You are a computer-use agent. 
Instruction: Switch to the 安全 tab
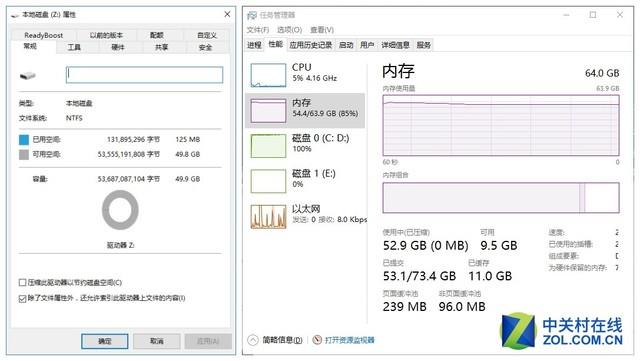click(205, 47)
